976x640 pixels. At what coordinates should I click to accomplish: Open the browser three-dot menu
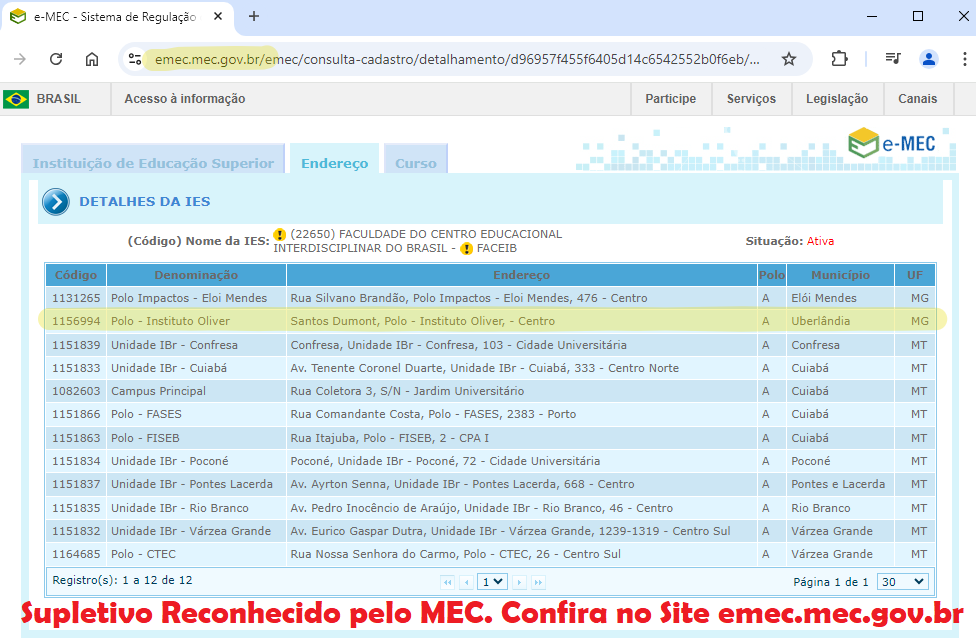tap(962, 59)
